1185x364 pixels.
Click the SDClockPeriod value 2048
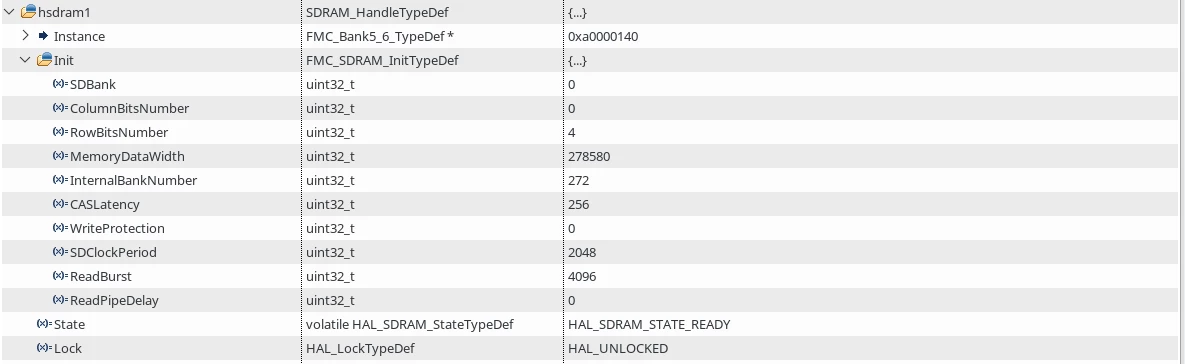582,252
